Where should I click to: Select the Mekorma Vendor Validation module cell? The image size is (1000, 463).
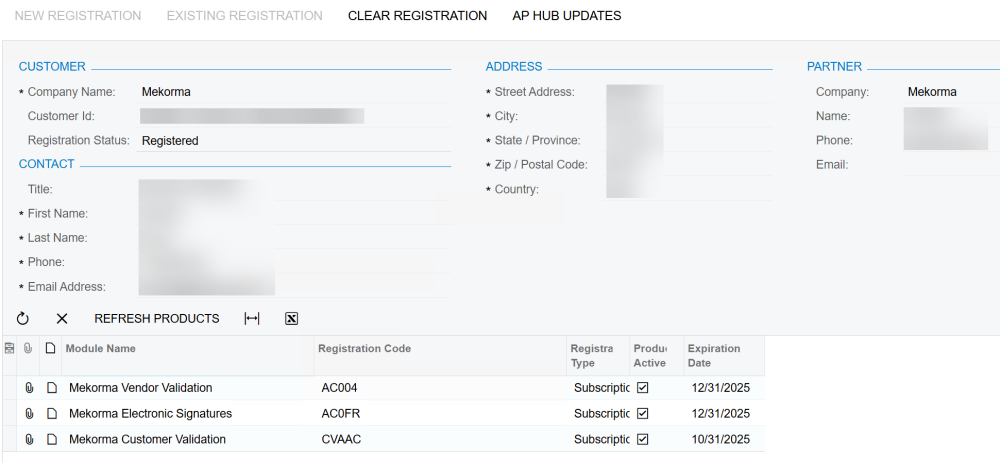coord(188,388)
